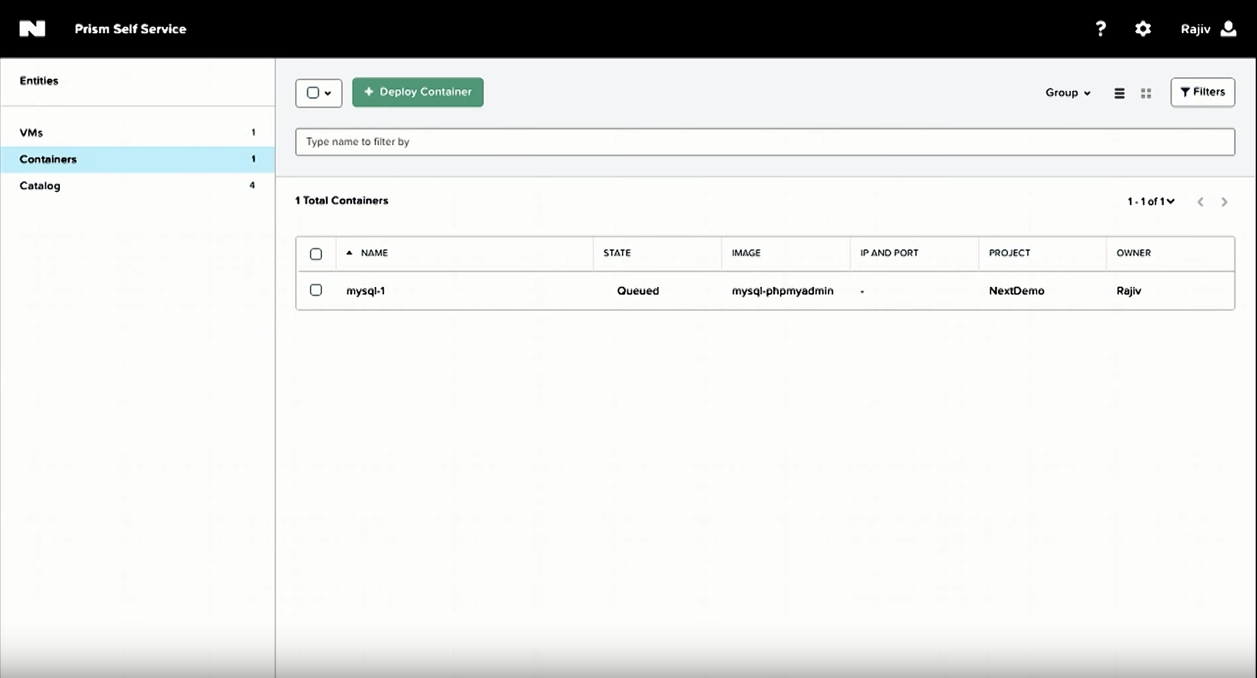Select VMs in the Entities sidebar
1257x678 pixels.
click(x=137, y=133)
